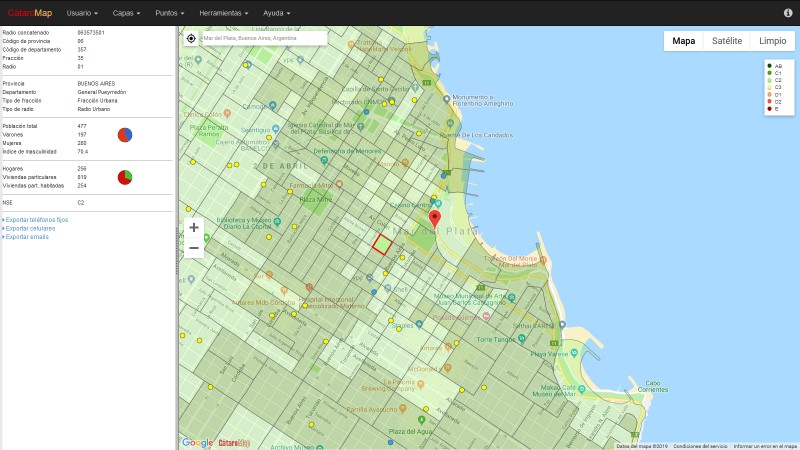Click the Clínica Colón hospital marker

tap(227, 113)
